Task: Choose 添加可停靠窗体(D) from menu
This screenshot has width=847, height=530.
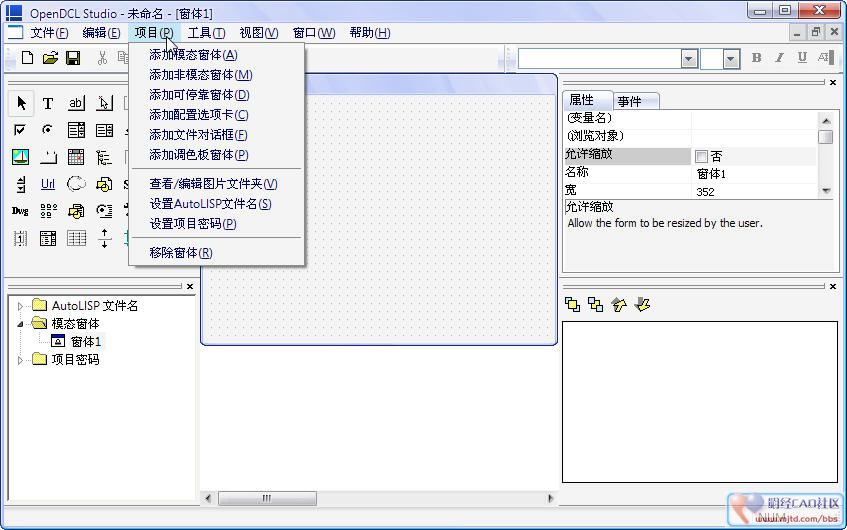Action: tap(216, 95)
